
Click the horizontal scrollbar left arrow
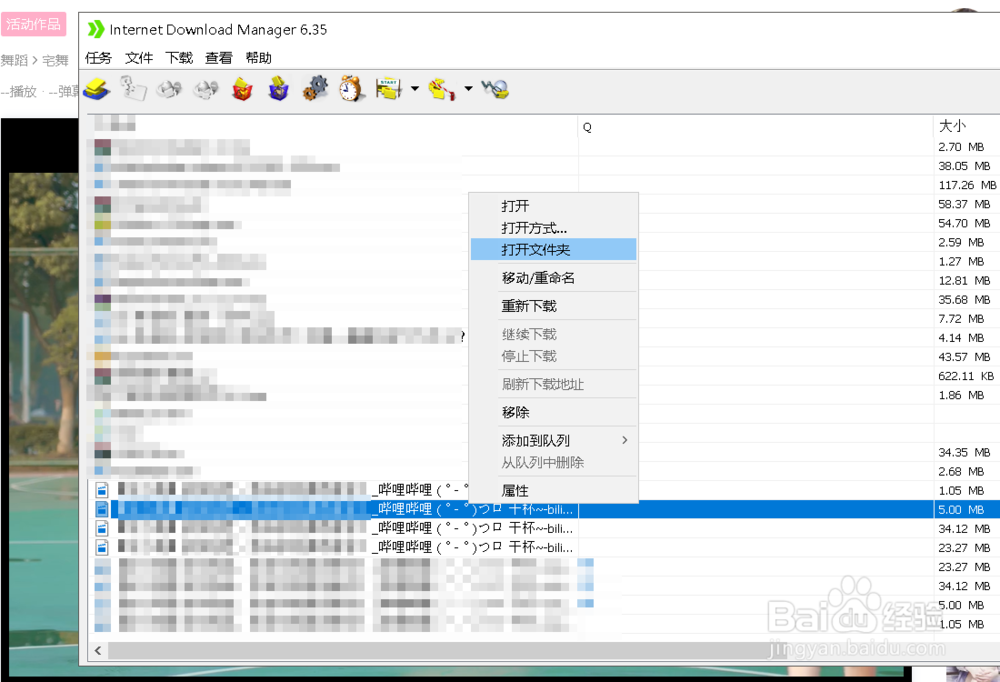click(x=98, y=651)
